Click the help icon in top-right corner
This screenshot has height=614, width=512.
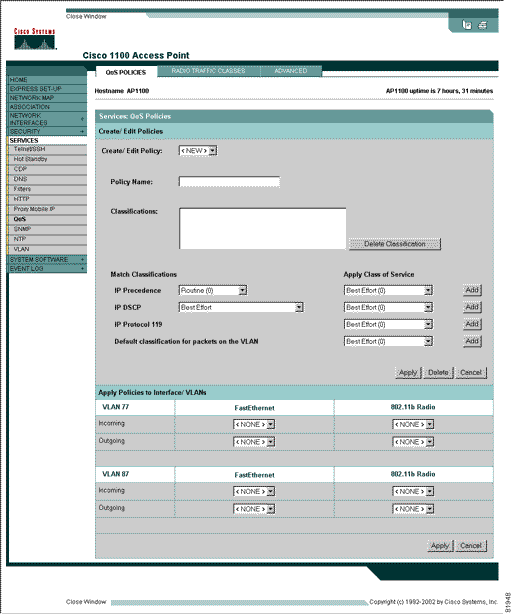tap(467, 25)
